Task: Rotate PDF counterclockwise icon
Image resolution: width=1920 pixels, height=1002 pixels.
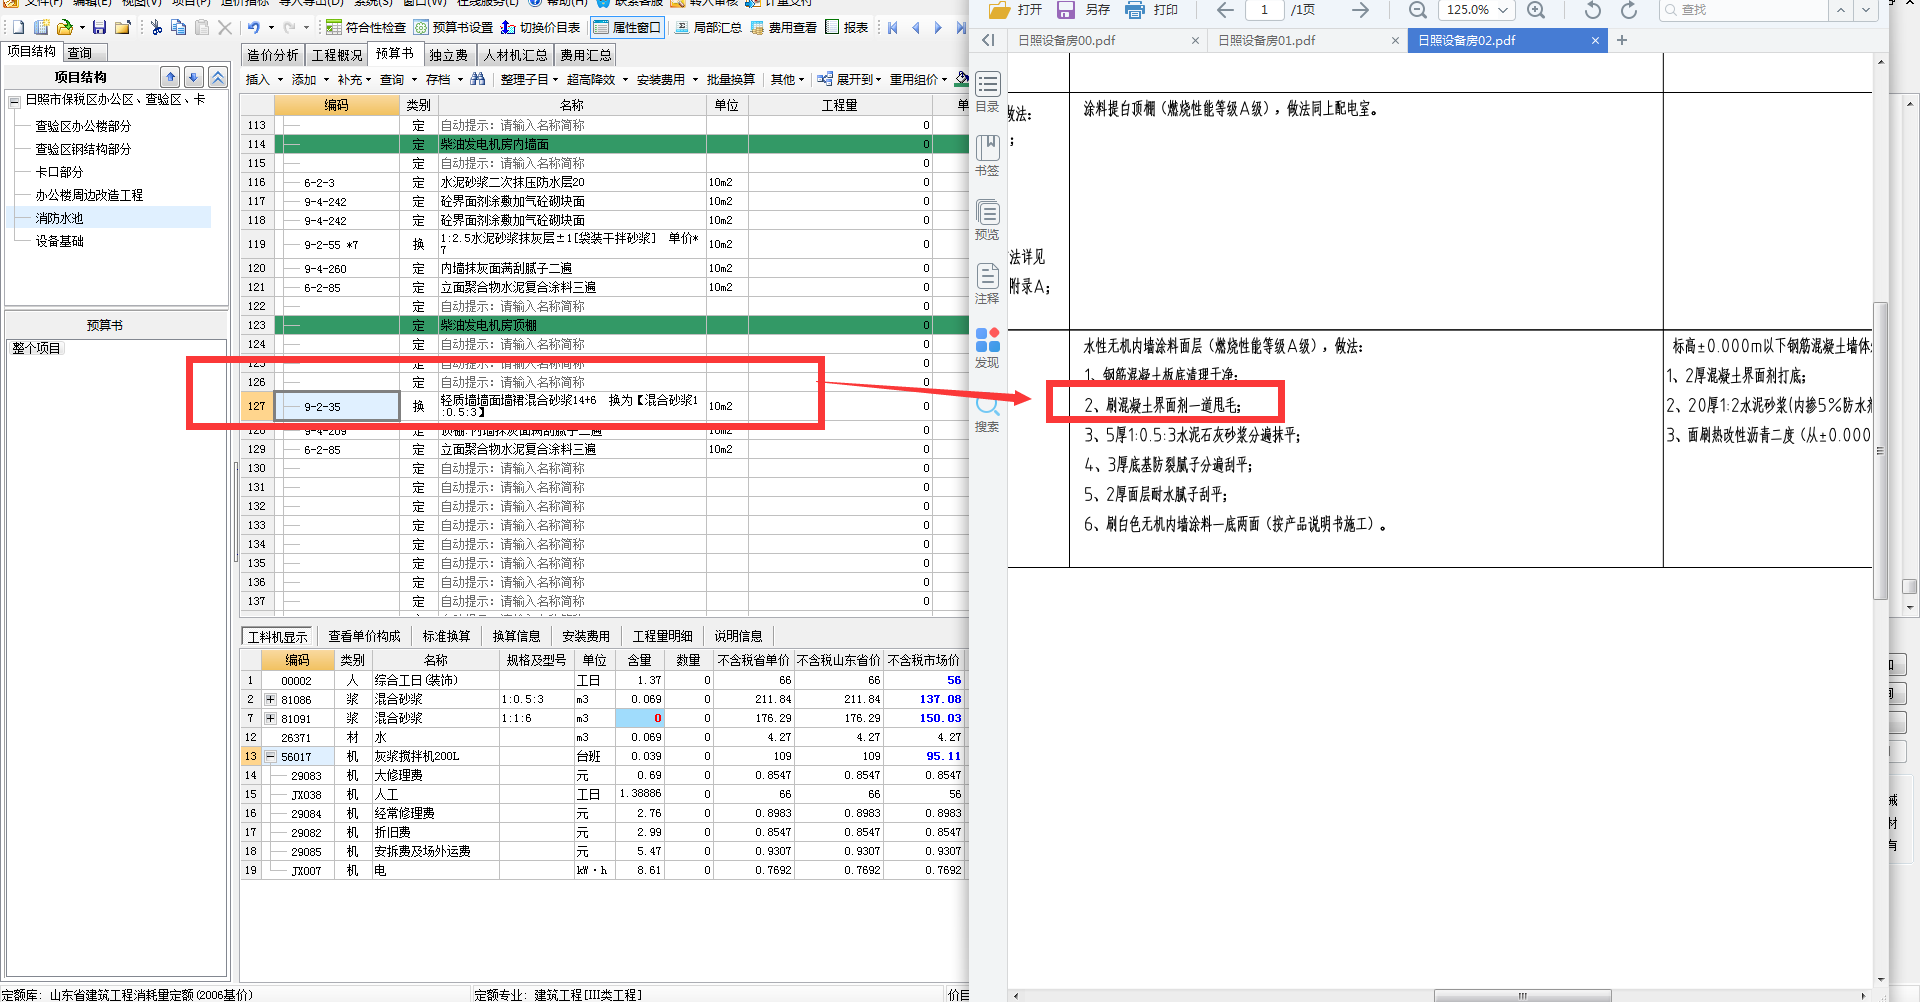Action: point(1593,10)
